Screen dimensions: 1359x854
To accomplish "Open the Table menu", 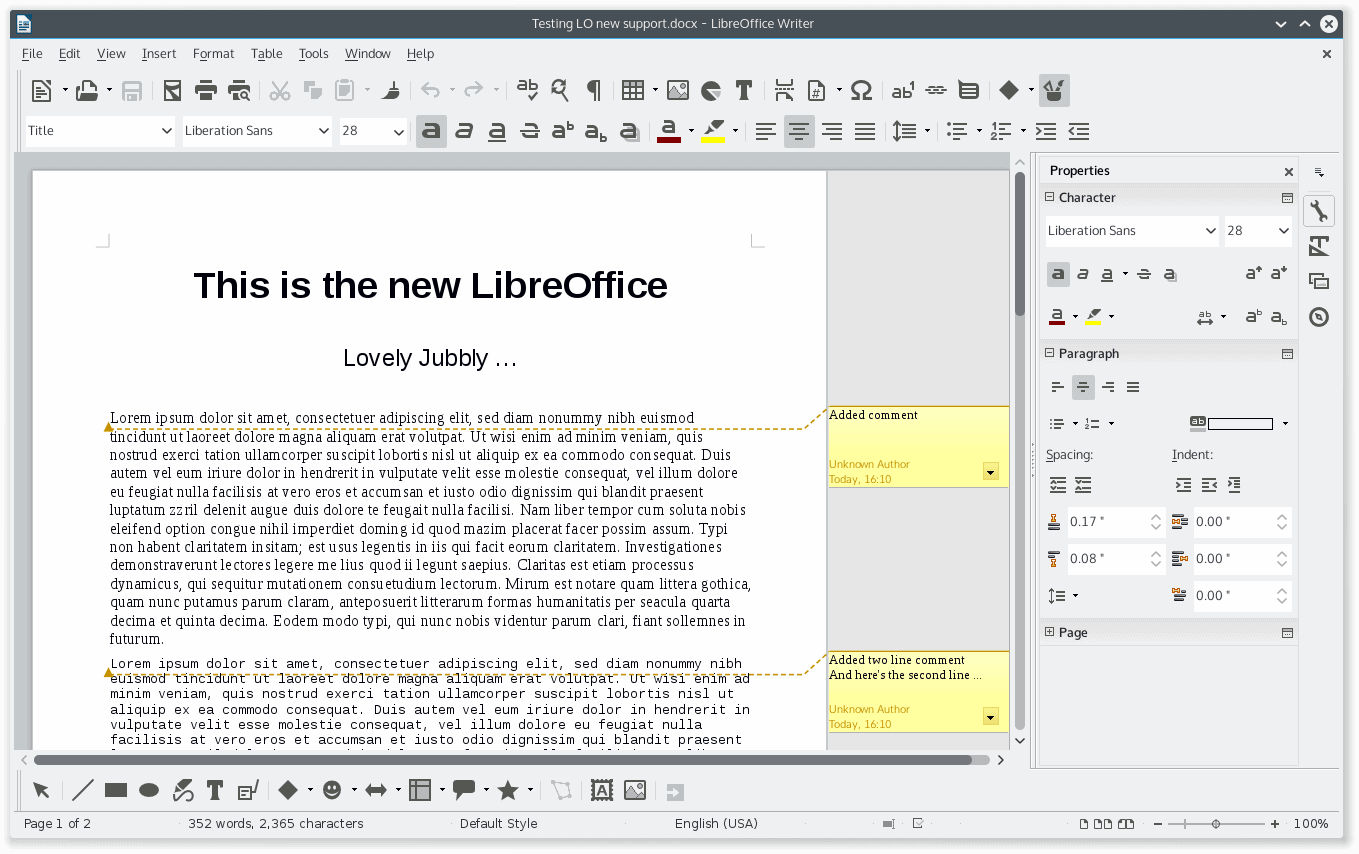I will (267, 53).
